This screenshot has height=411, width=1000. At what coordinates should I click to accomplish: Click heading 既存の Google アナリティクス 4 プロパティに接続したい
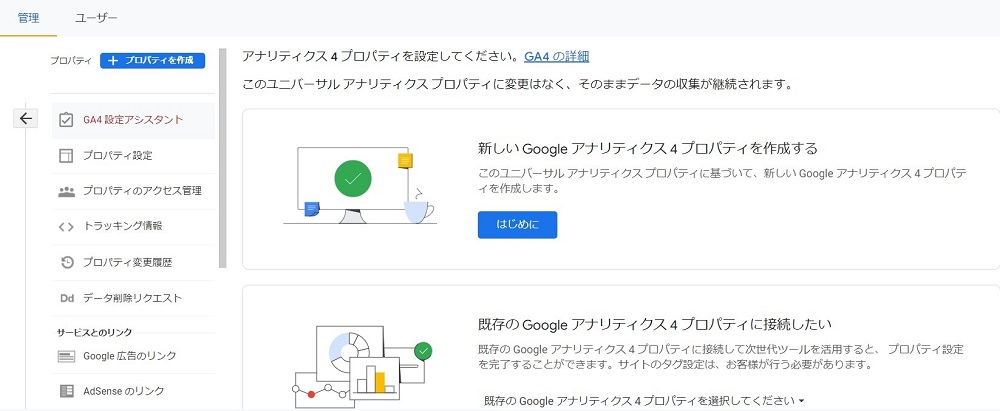point(655,324)
